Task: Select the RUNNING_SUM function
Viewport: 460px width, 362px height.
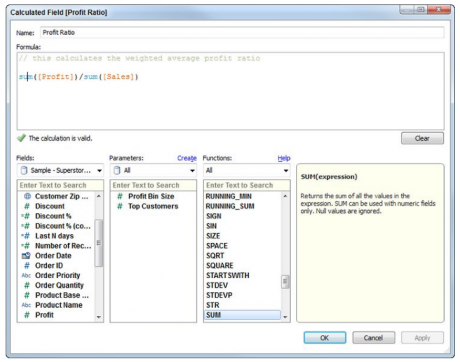Action: [x=230, y=206]
